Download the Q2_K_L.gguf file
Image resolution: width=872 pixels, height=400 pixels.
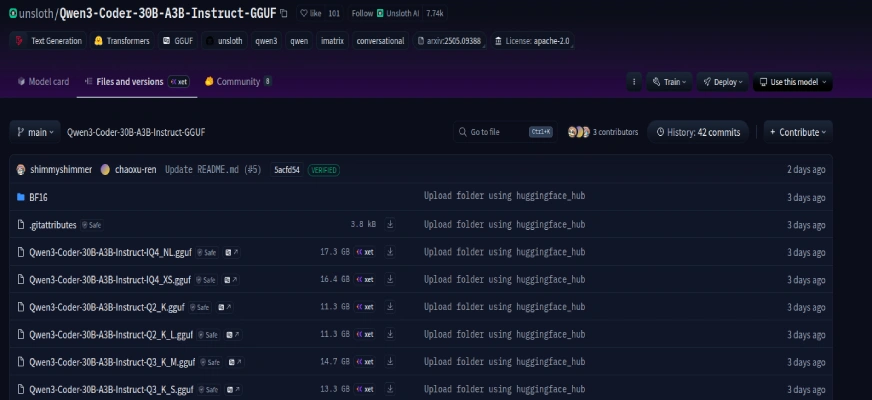coord(390,334)
